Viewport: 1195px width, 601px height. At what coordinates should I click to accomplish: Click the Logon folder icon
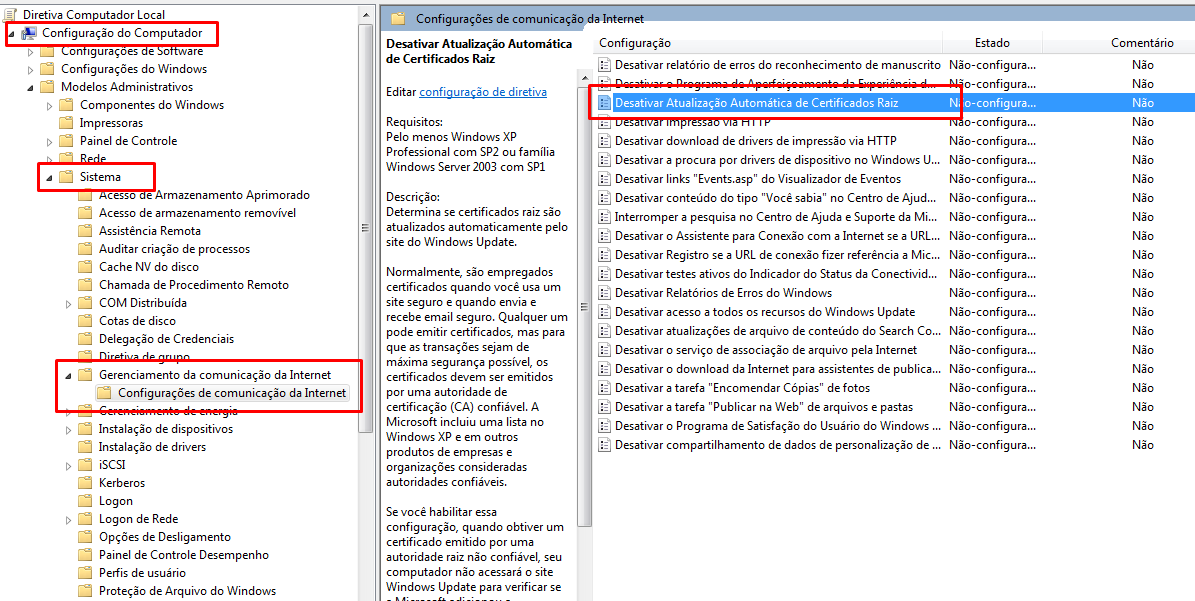(86, 501)
